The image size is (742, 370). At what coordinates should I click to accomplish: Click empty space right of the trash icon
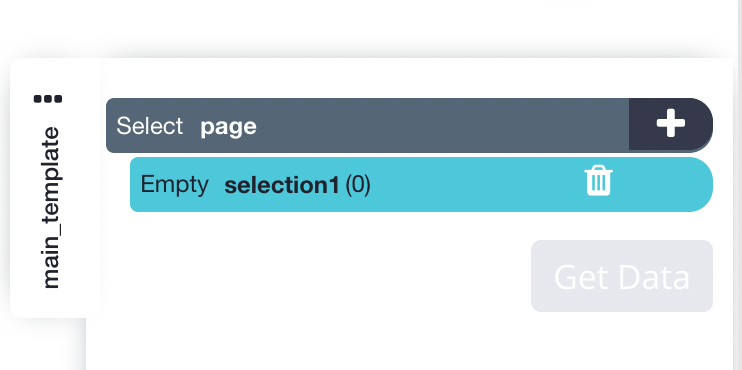662,185
